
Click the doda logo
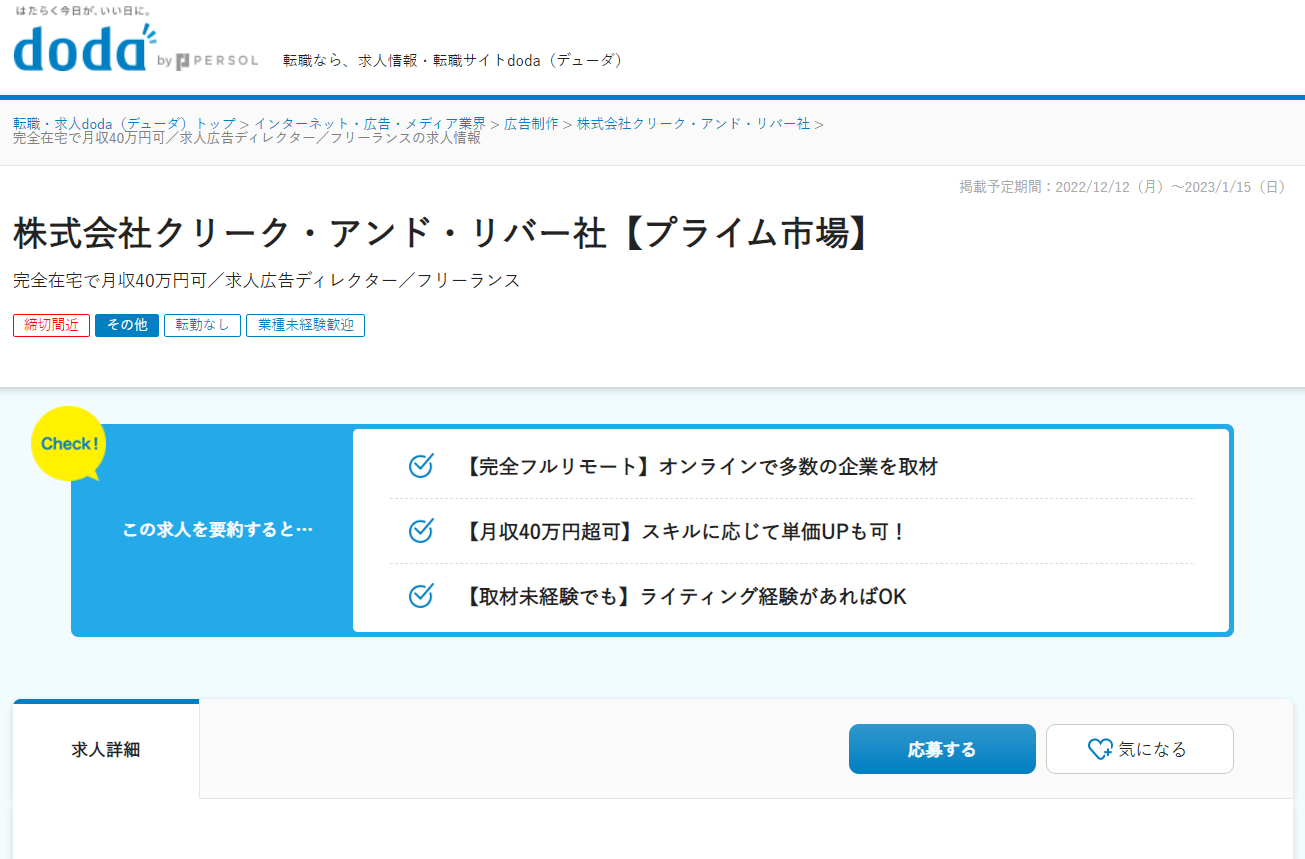pyautogui.click(x=85, y=48)
